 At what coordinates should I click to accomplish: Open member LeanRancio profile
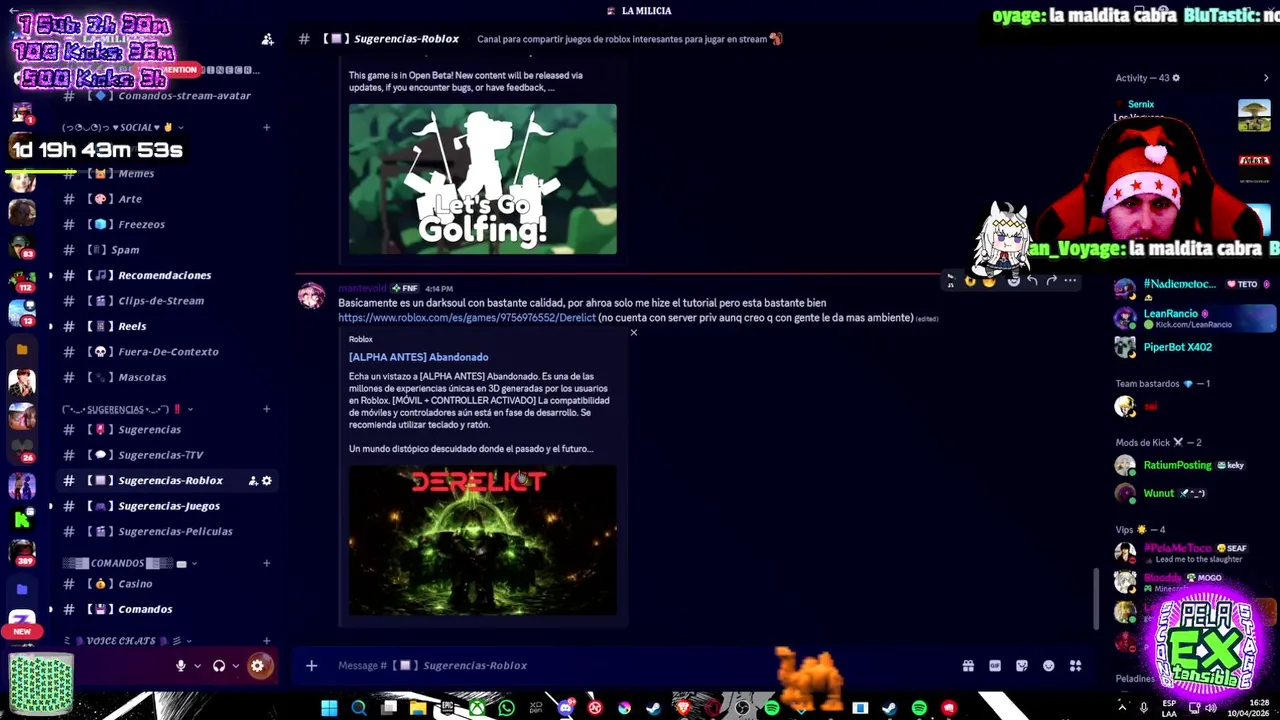point(1195,318)
